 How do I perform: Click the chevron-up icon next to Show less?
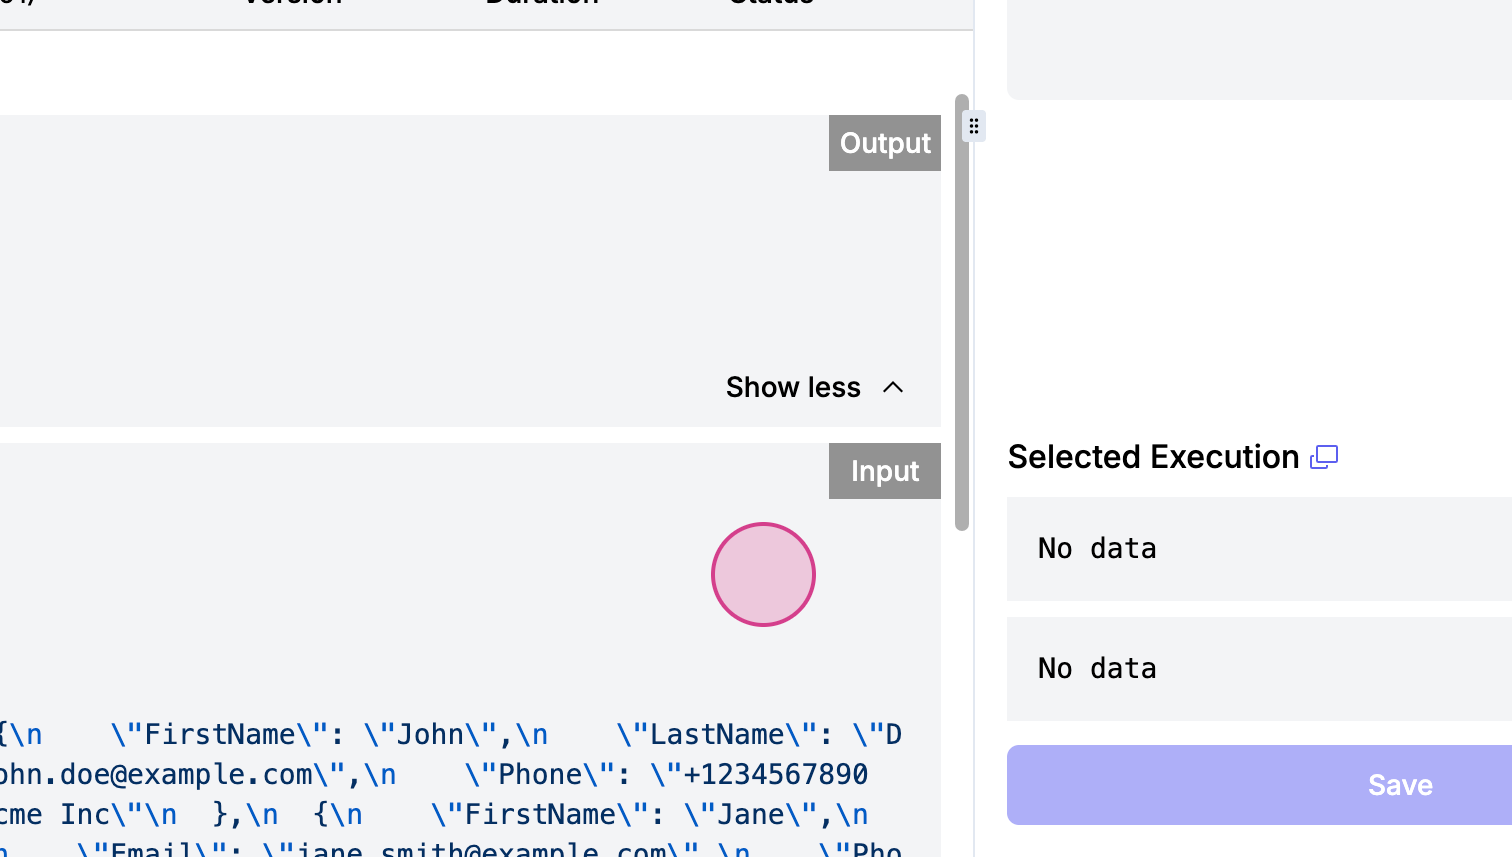tap(893, 388)
